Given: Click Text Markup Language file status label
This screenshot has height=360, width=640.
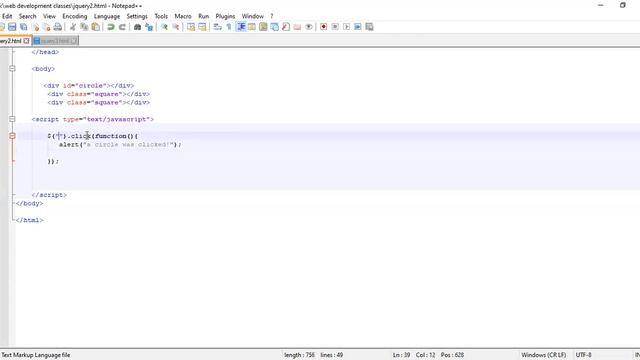Looking at the screenshot, I should (x=36, y=355).
